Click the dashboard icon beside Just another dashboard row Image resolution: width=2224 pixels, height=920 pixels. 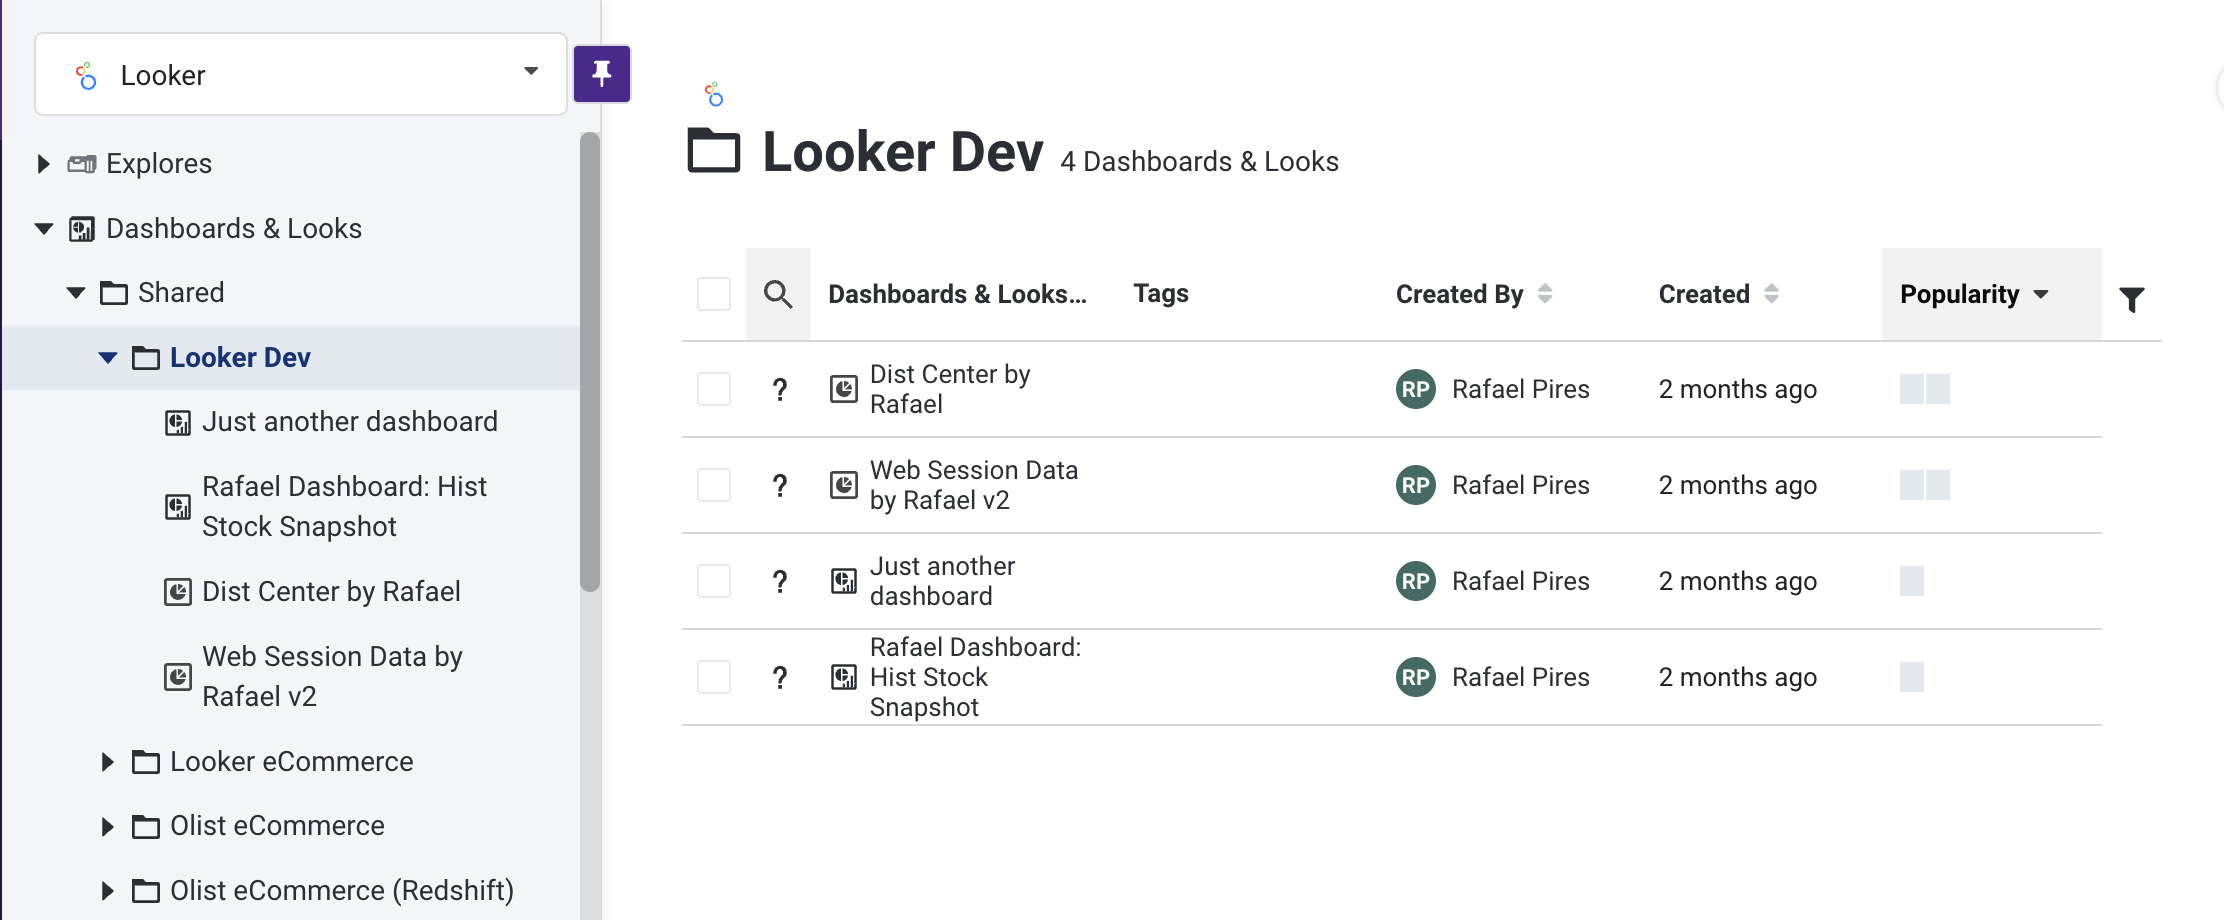pos(844,581)
